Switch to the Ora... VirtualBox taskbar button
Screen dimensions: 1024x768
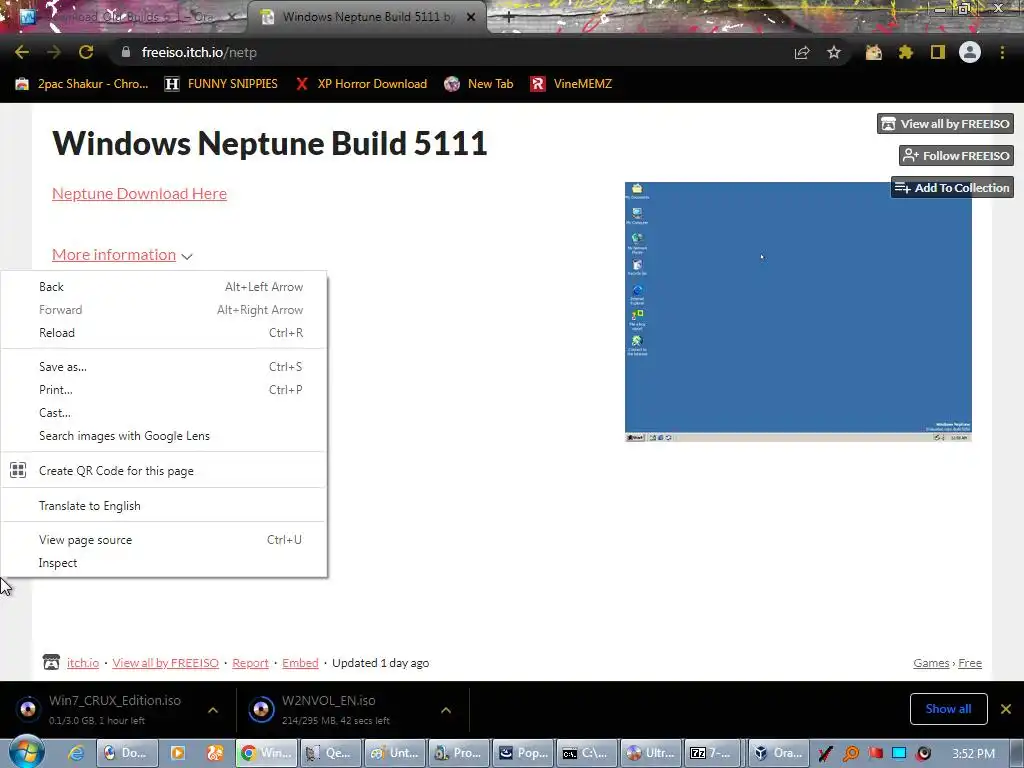[779, 753]
